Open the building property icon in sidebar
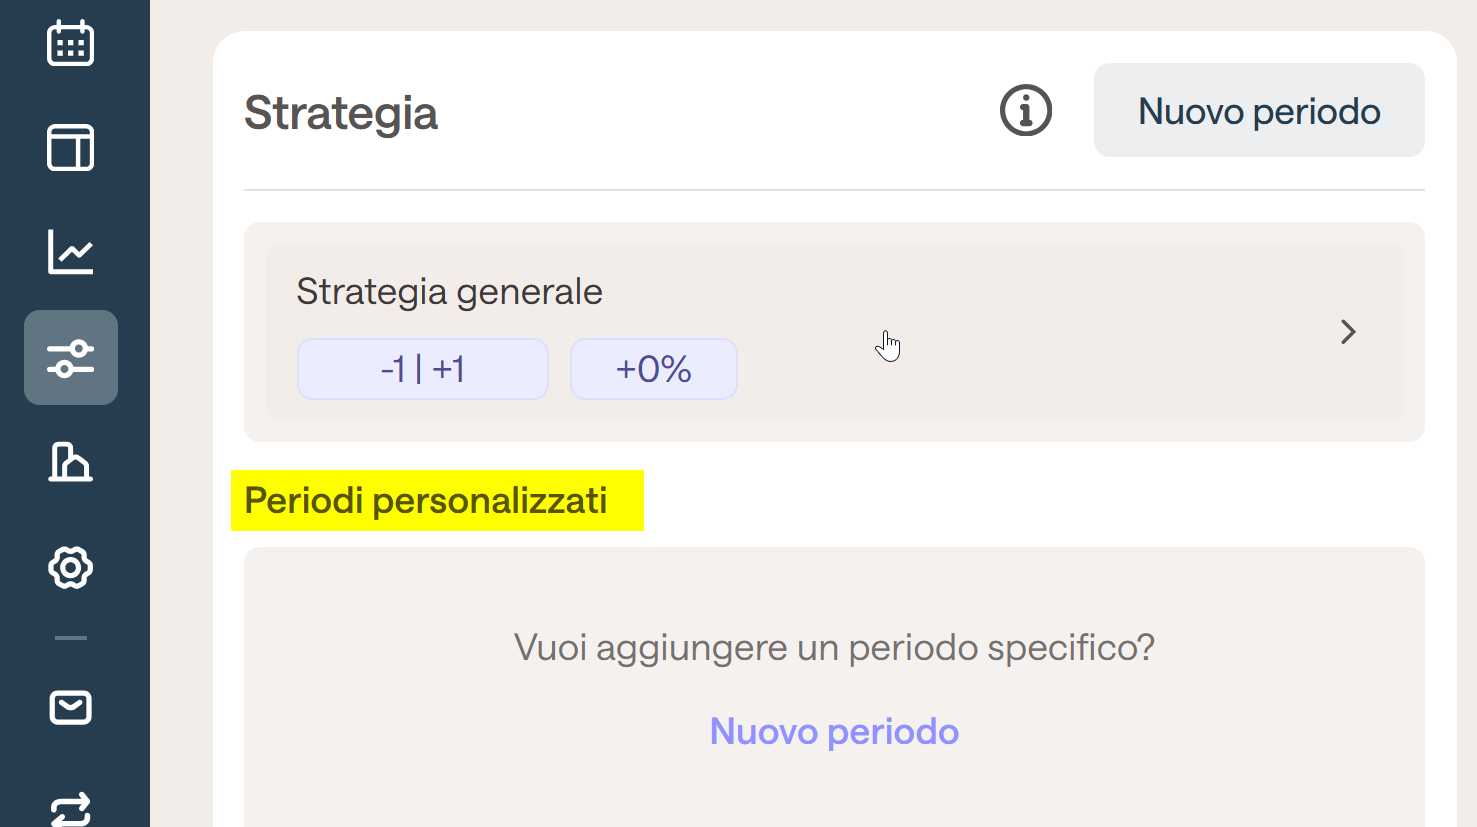 tap(71, 462)
